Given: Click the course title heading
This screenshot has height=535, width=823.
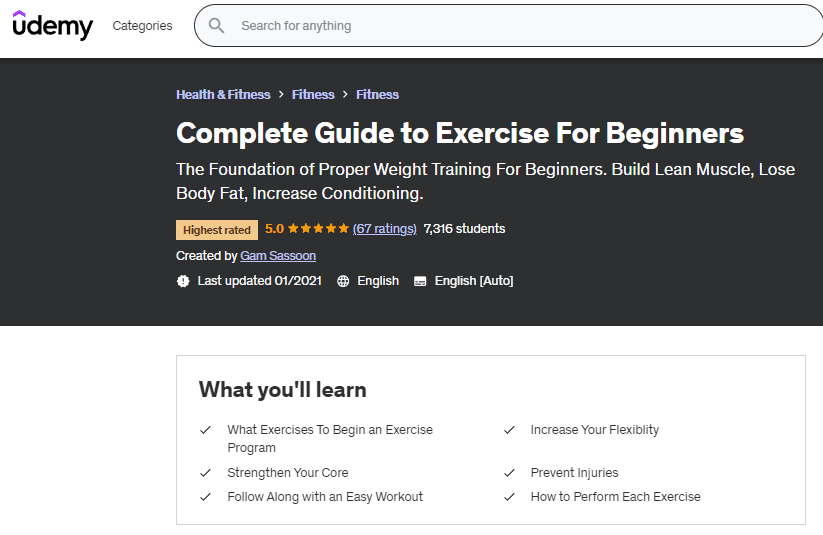Looking at the screenshot, I should [460, 133].
